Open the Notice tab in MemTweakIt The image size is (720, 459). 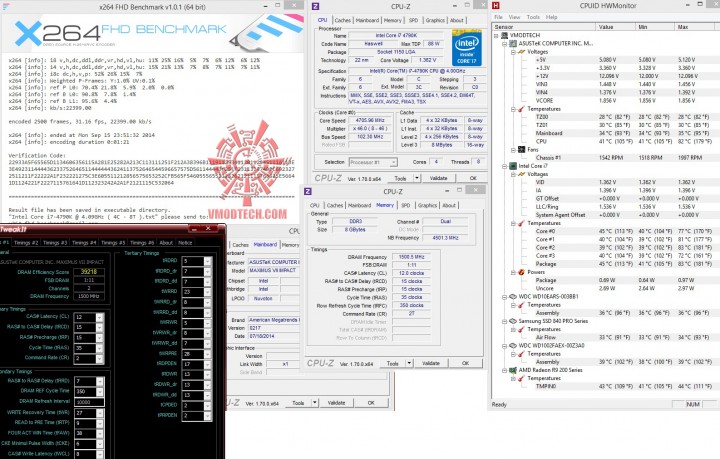point(185,243)
